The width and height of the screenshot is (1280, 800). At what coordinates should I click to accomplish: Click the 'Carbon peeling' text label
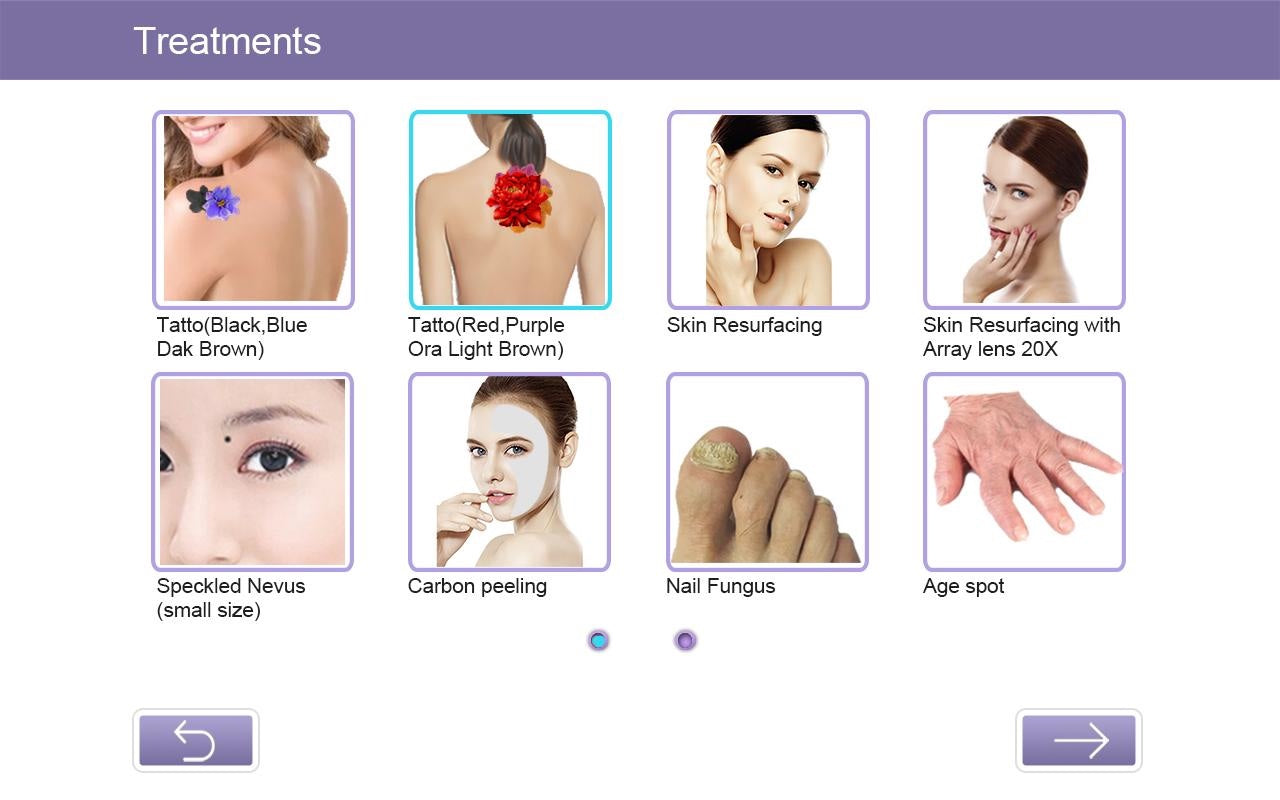pos(477,587)
